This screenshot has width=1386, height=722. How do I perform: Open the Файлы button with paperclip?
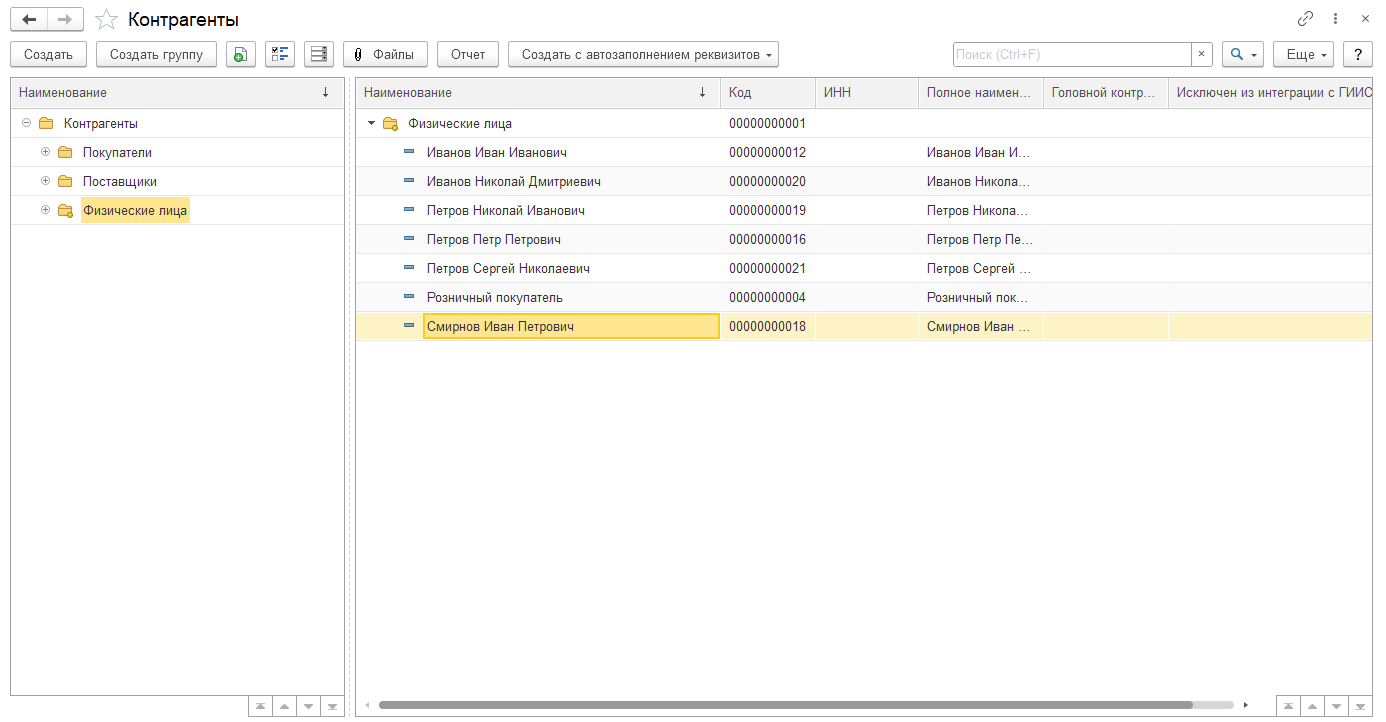(x=385, y=54)
